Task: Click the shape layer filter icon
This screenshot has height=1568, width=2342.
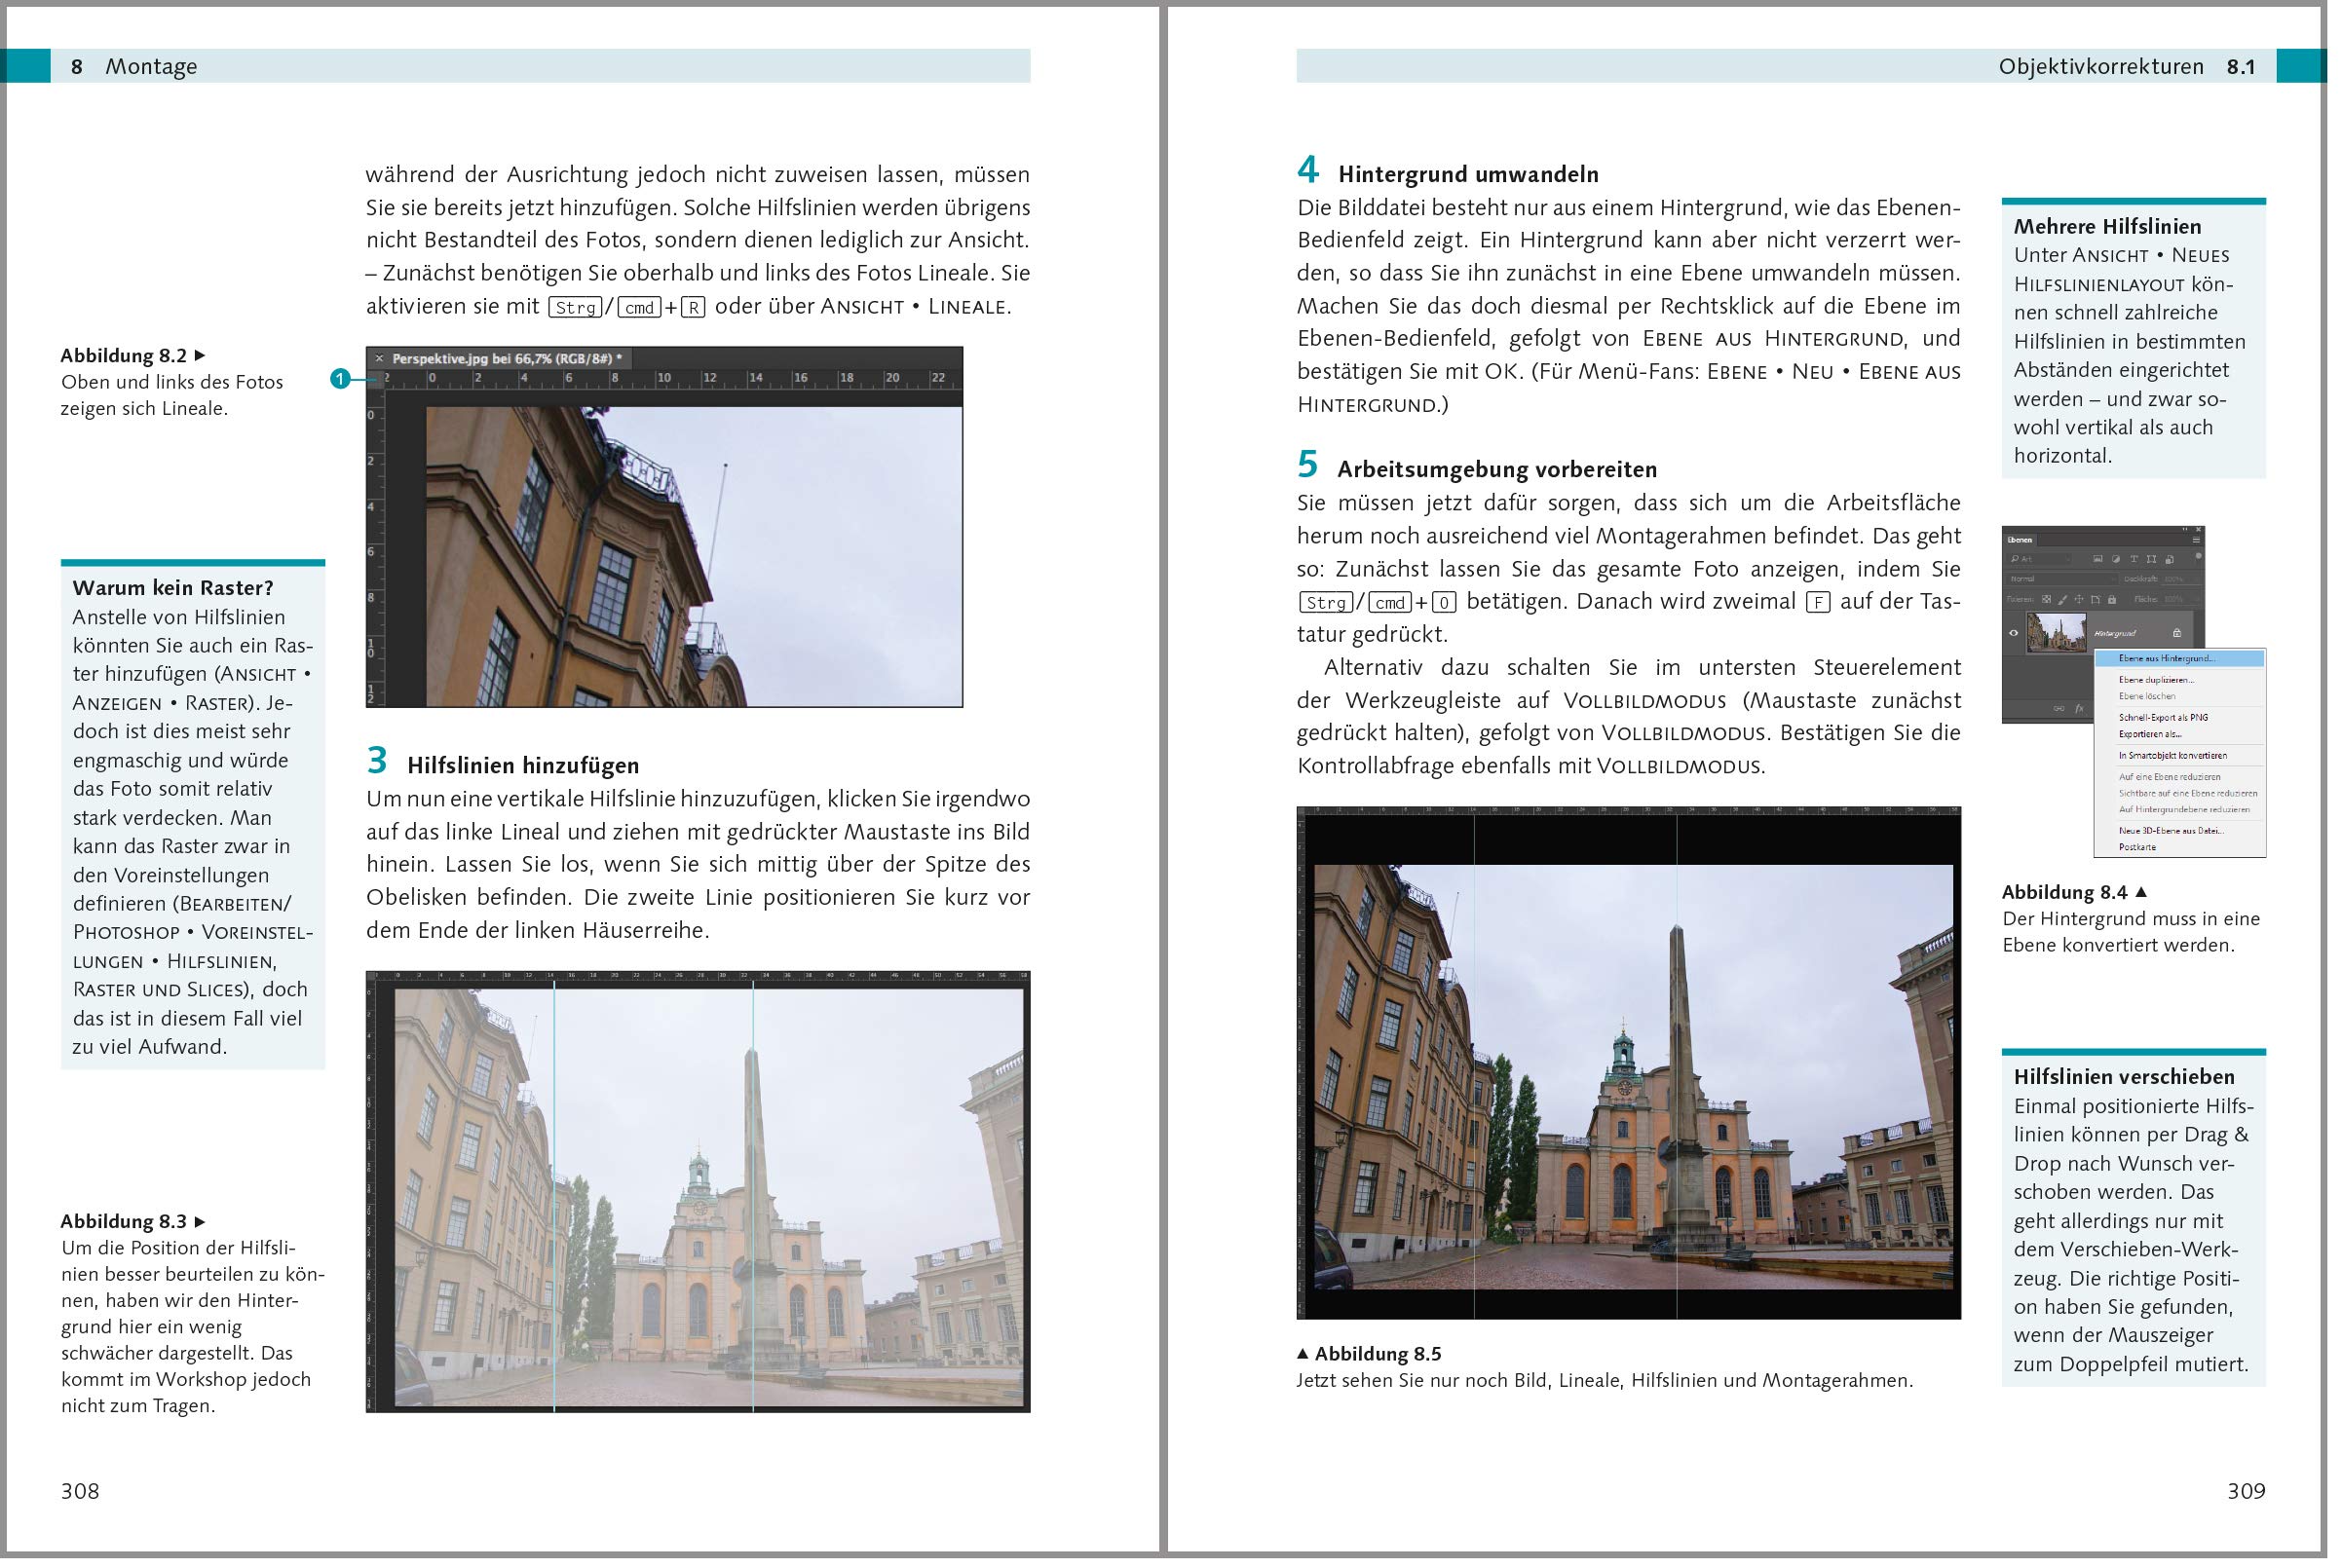Action: 2152,560
